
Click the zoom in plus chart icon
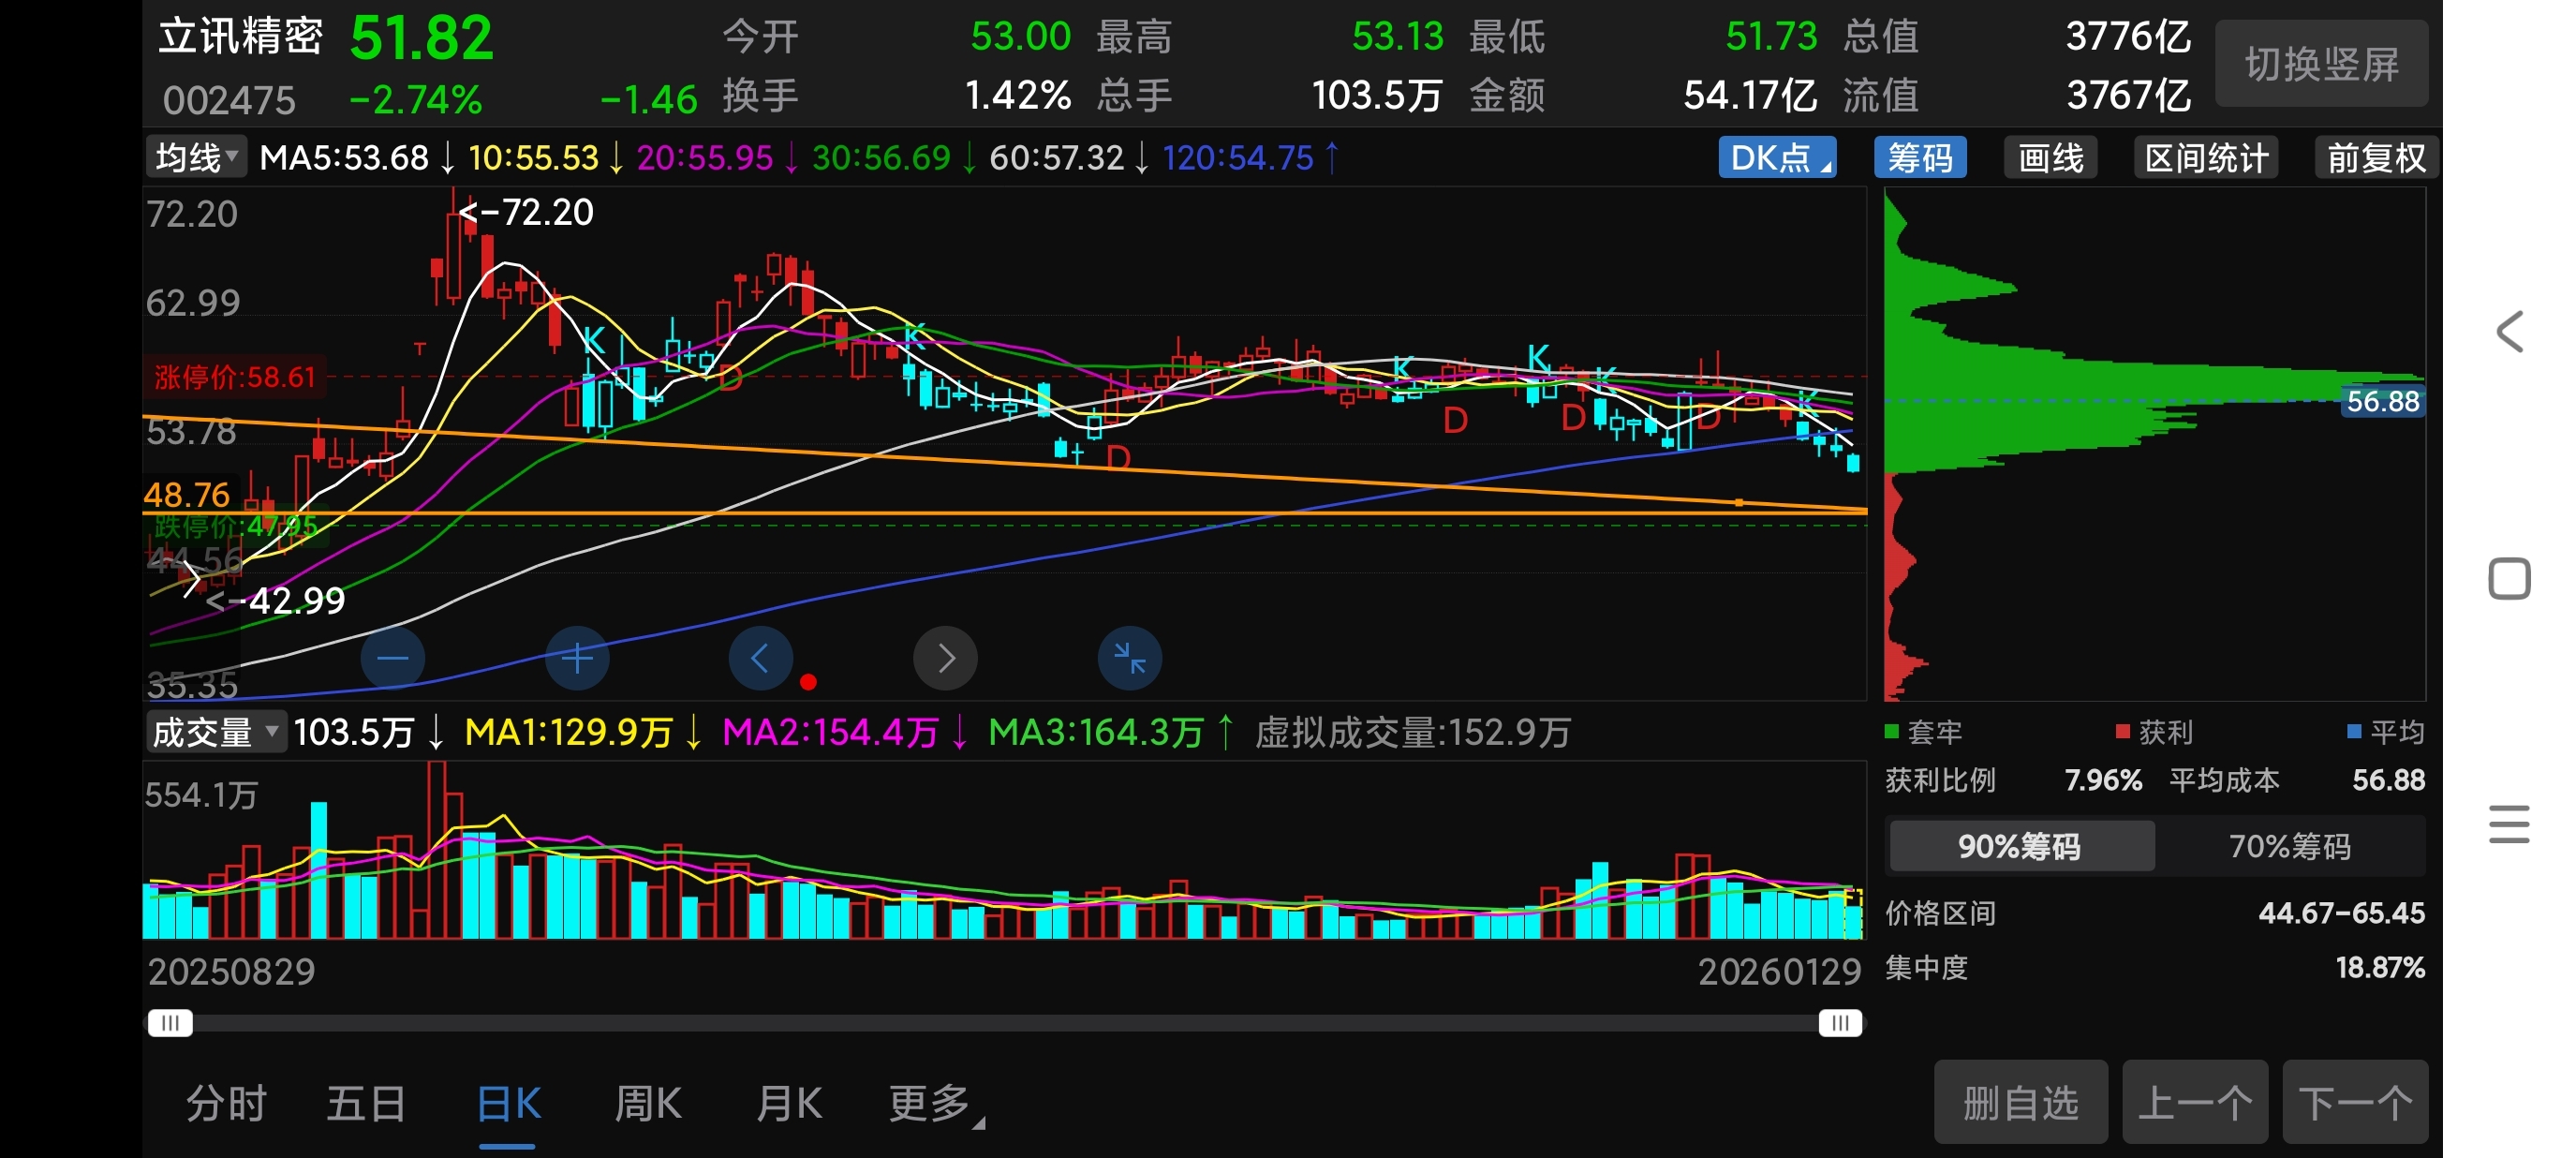pos(577,658)
